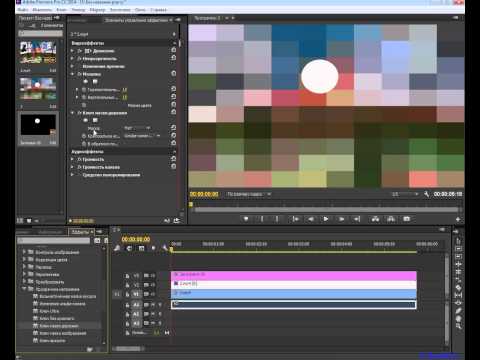Select the Hand tool in Tools panel

tap(458, 318)
